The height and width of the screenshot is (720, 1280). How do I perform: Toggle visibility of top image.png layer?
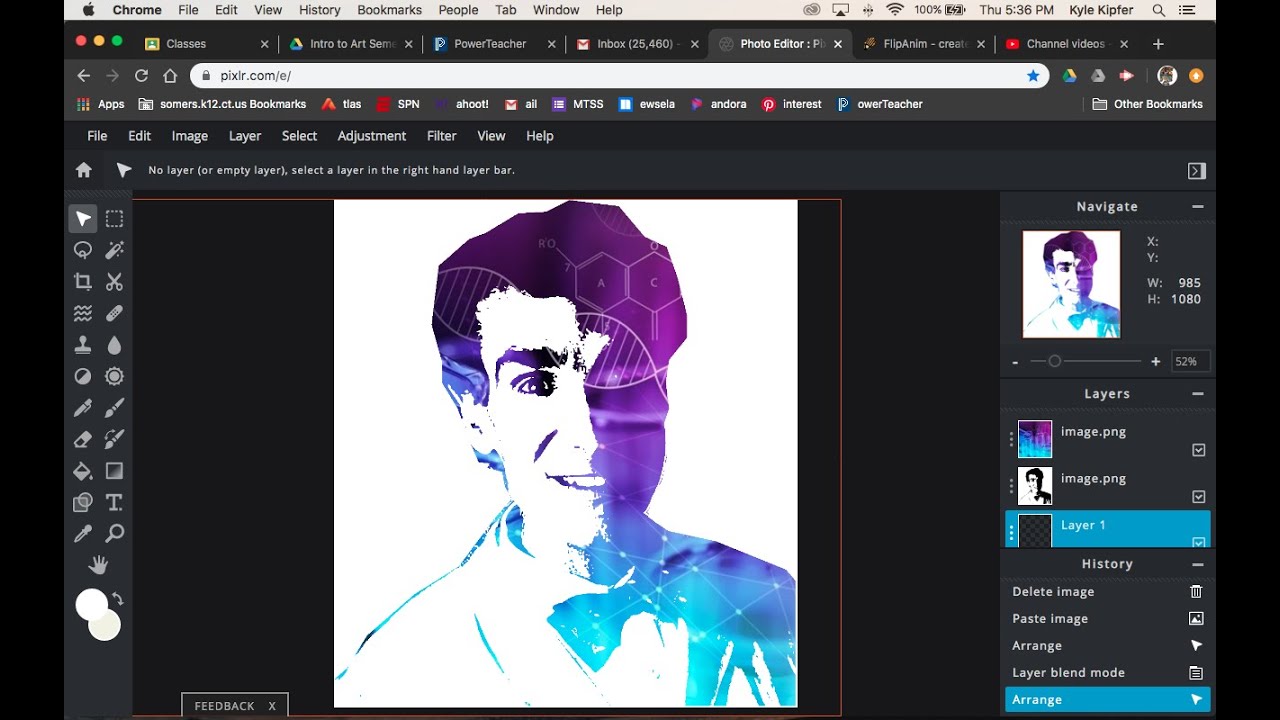click(x=1198, y=450)
